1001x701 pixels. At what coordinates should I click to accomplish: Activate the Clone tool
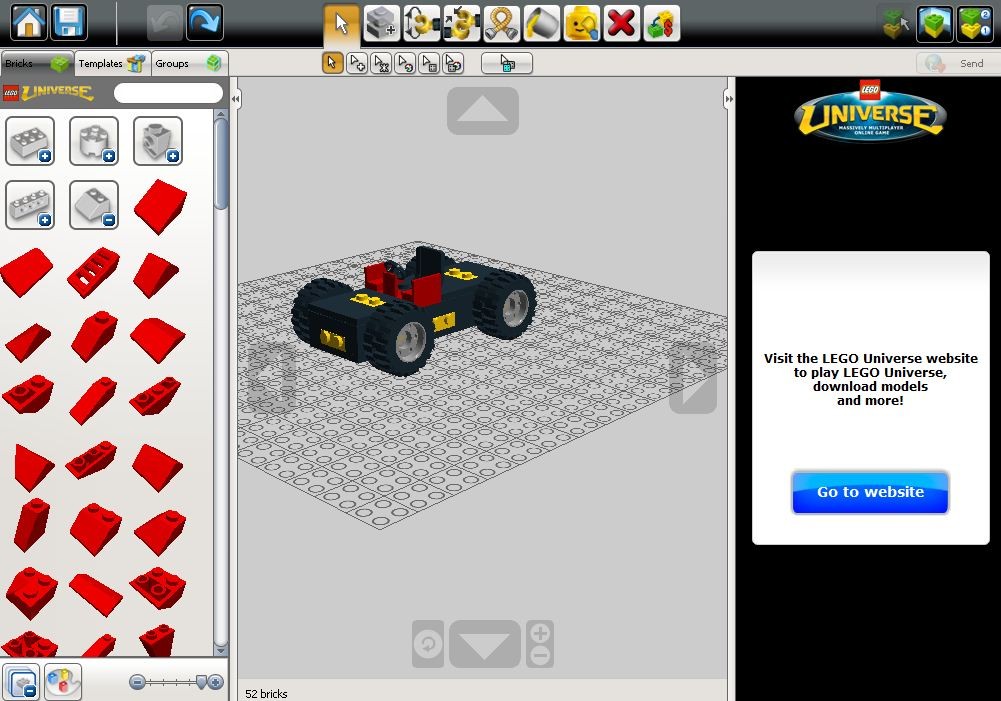(x=381, y=22)
